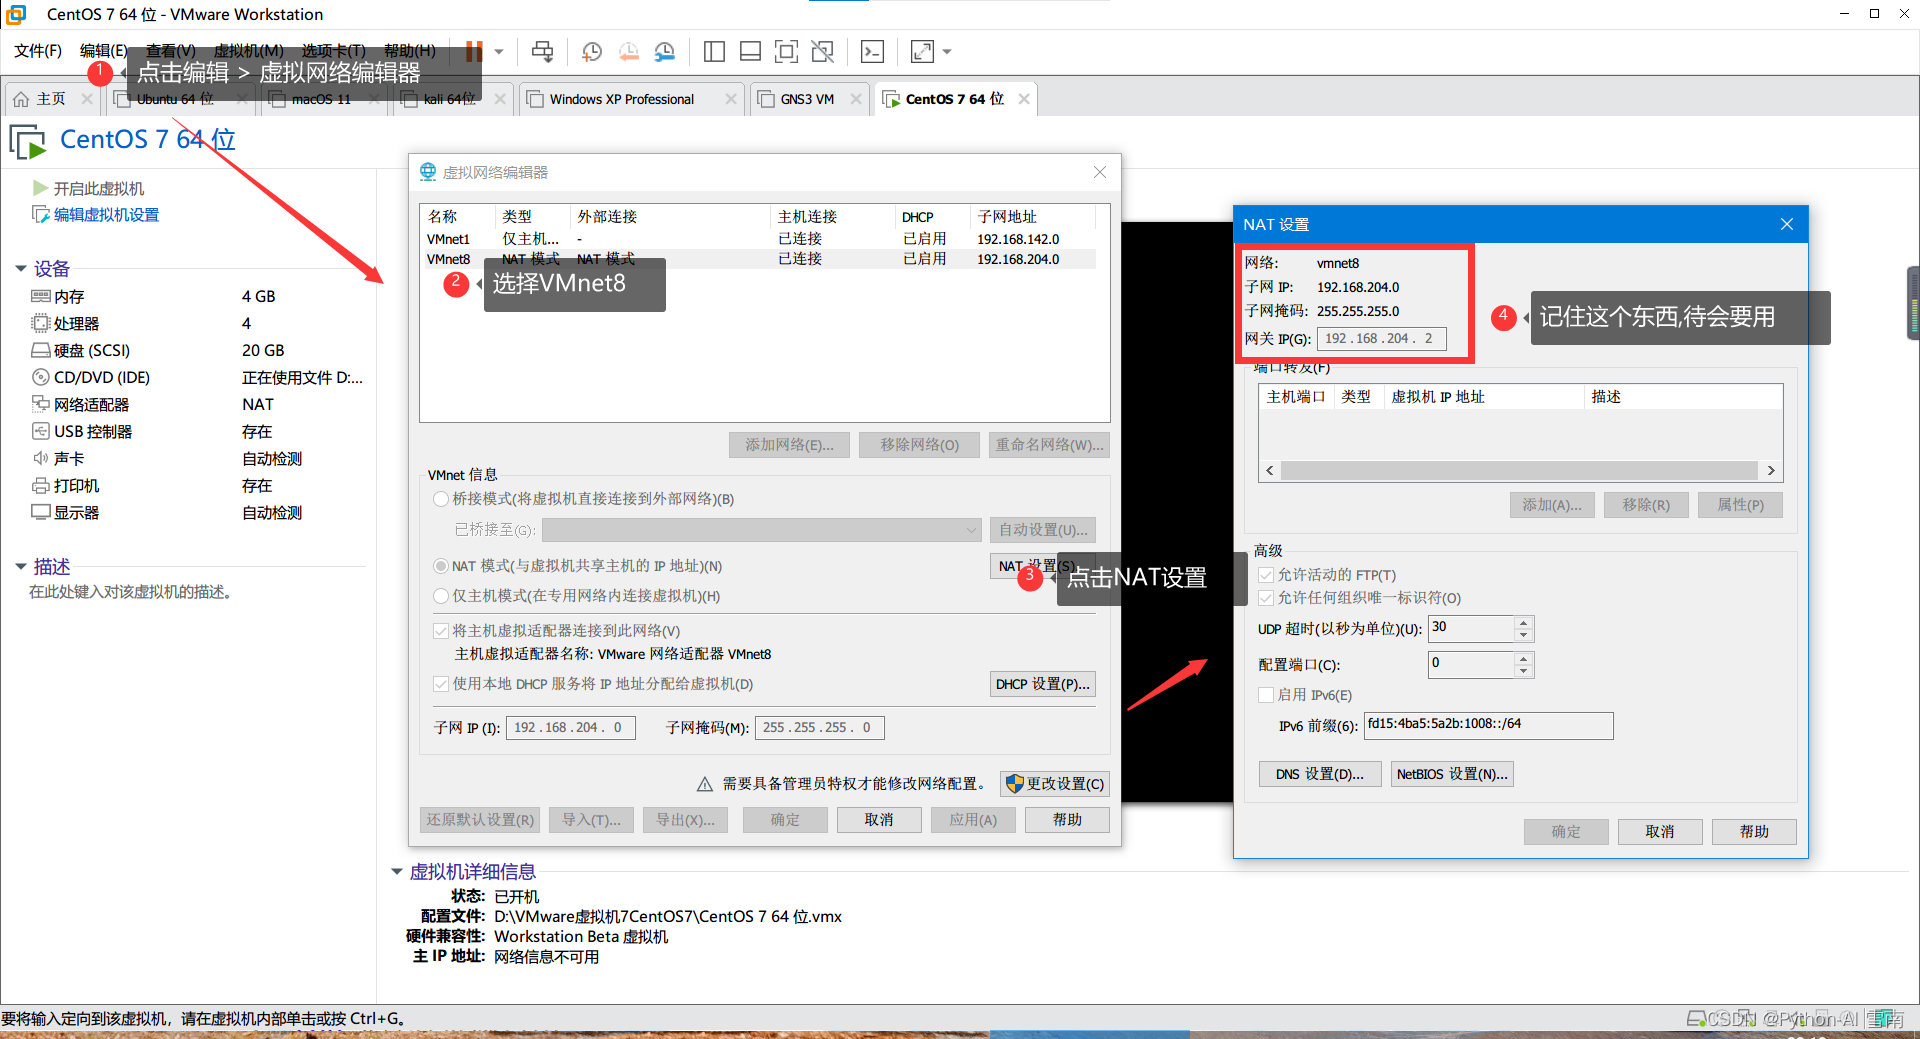This screenshot has width=1920, height=1039.
Task: Click the Unity mode toolbar icon
Action: click(822, 51)
